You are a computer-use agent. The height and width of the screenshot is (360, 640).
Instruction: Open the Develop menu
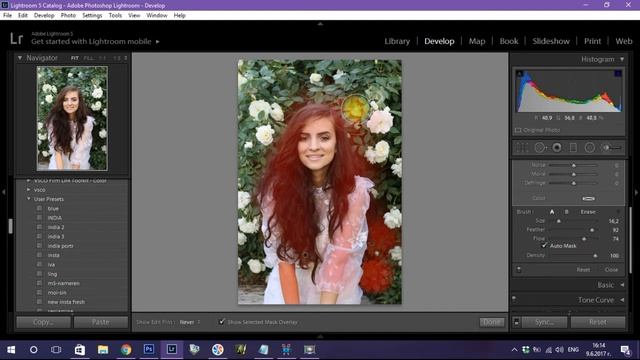44,15
